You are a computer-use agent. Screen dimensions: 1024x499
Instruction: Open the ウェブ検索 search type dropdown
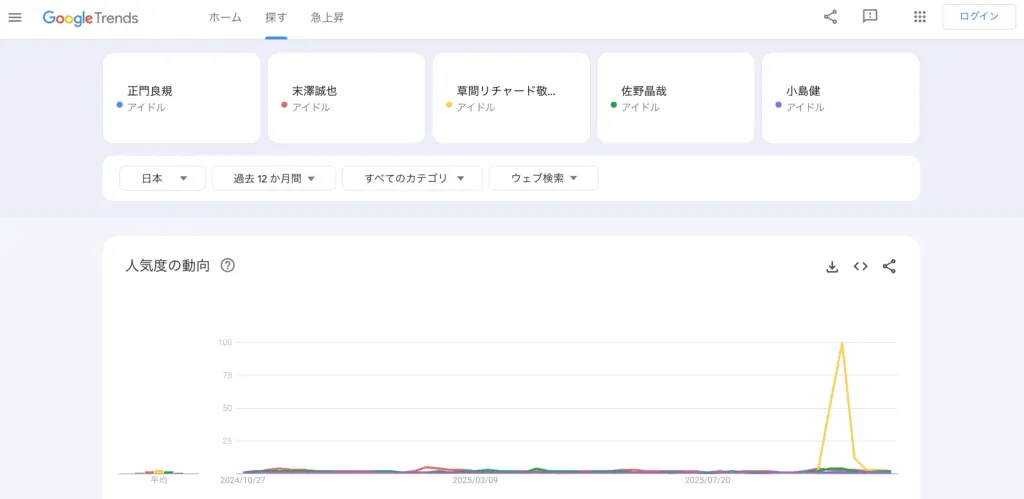pos(543,178)
